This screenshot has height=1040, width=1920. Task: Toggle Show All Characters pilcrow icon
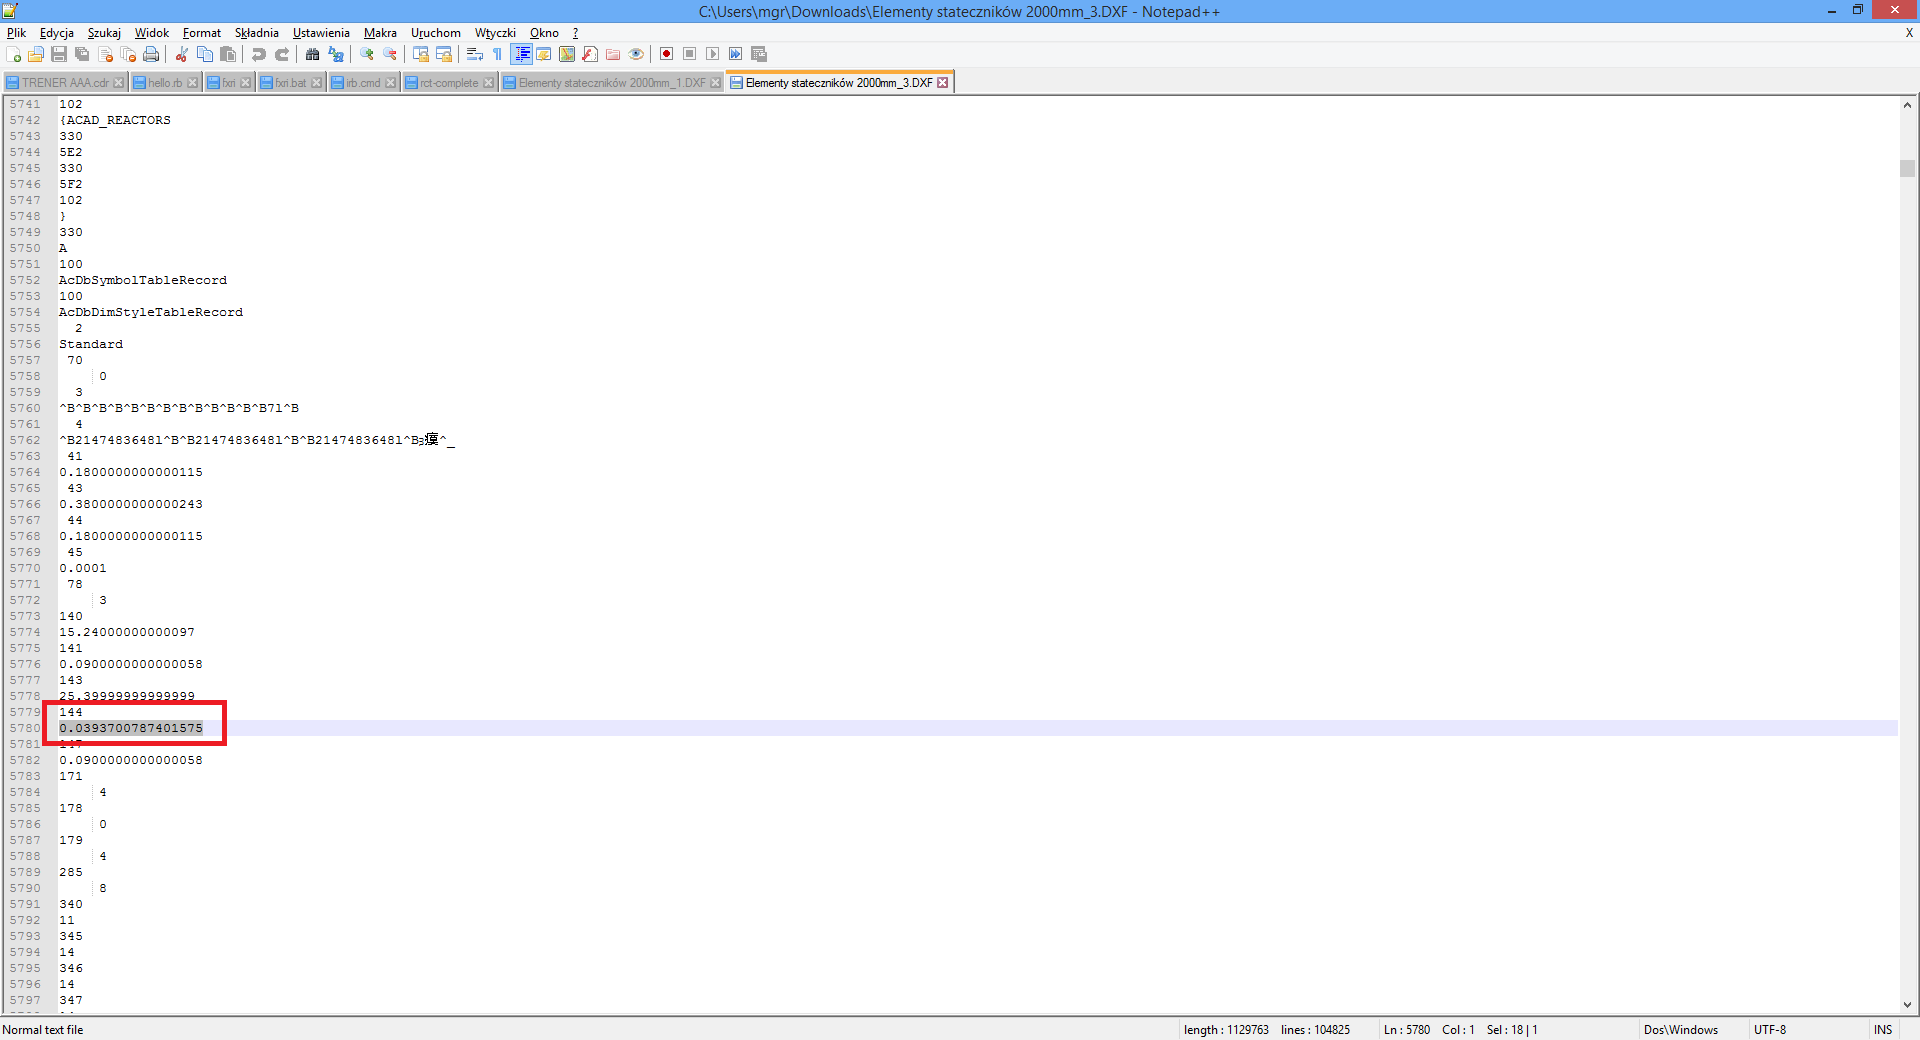click(x=498, y=54)
